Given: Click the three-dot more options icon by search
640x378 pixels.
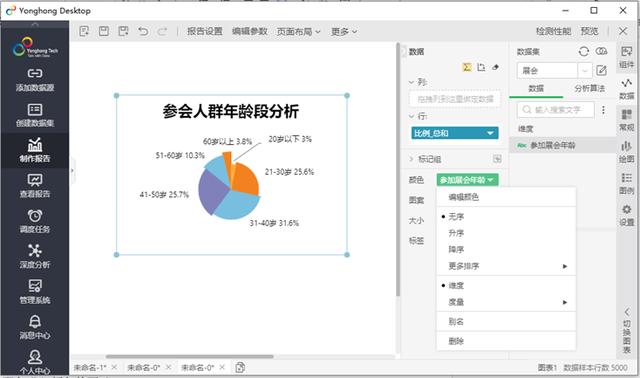Looking at the screenshot, I should (603, 110).
